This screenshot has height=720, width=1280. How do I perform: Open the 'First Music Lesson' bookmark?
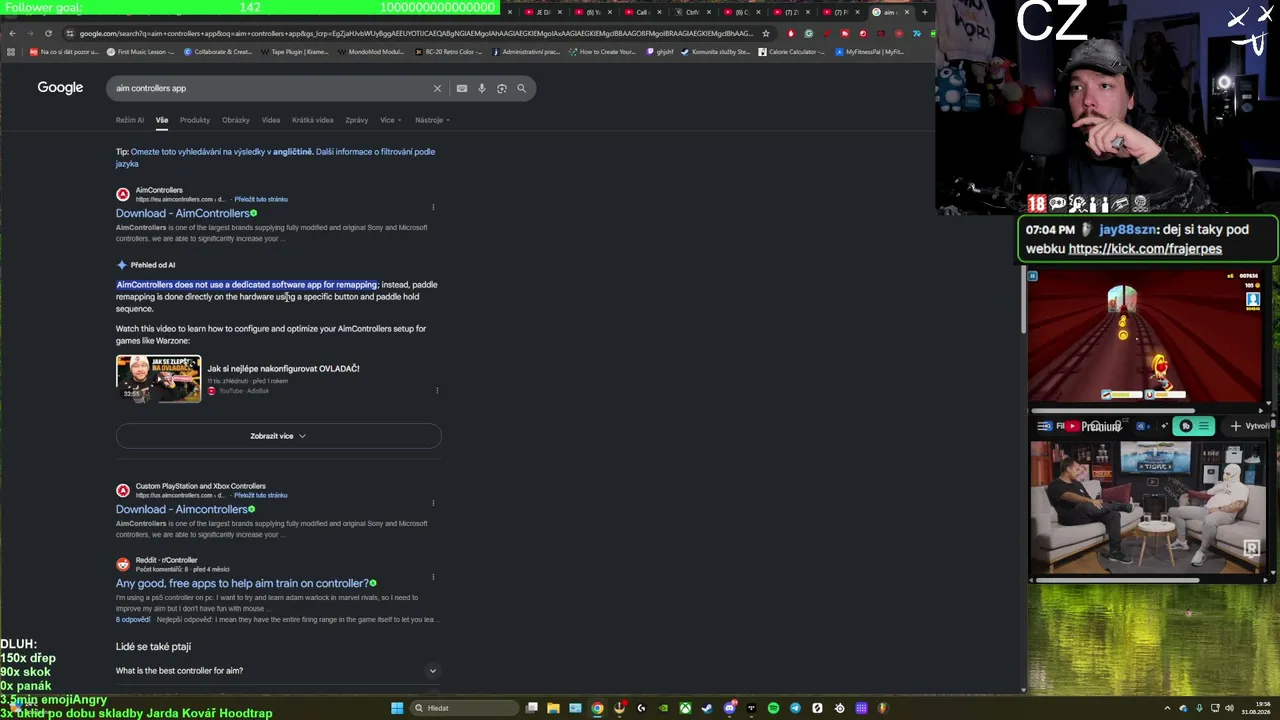point(141,52)
